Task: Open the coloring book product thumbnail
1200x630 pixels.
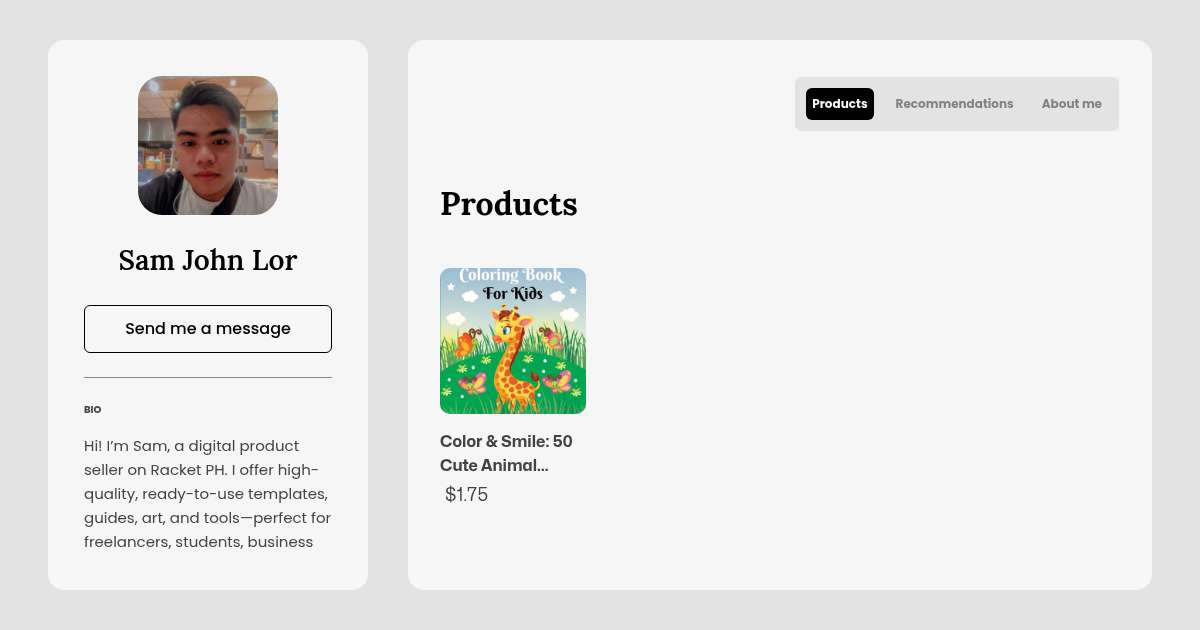Action: (x=513, y=341)
